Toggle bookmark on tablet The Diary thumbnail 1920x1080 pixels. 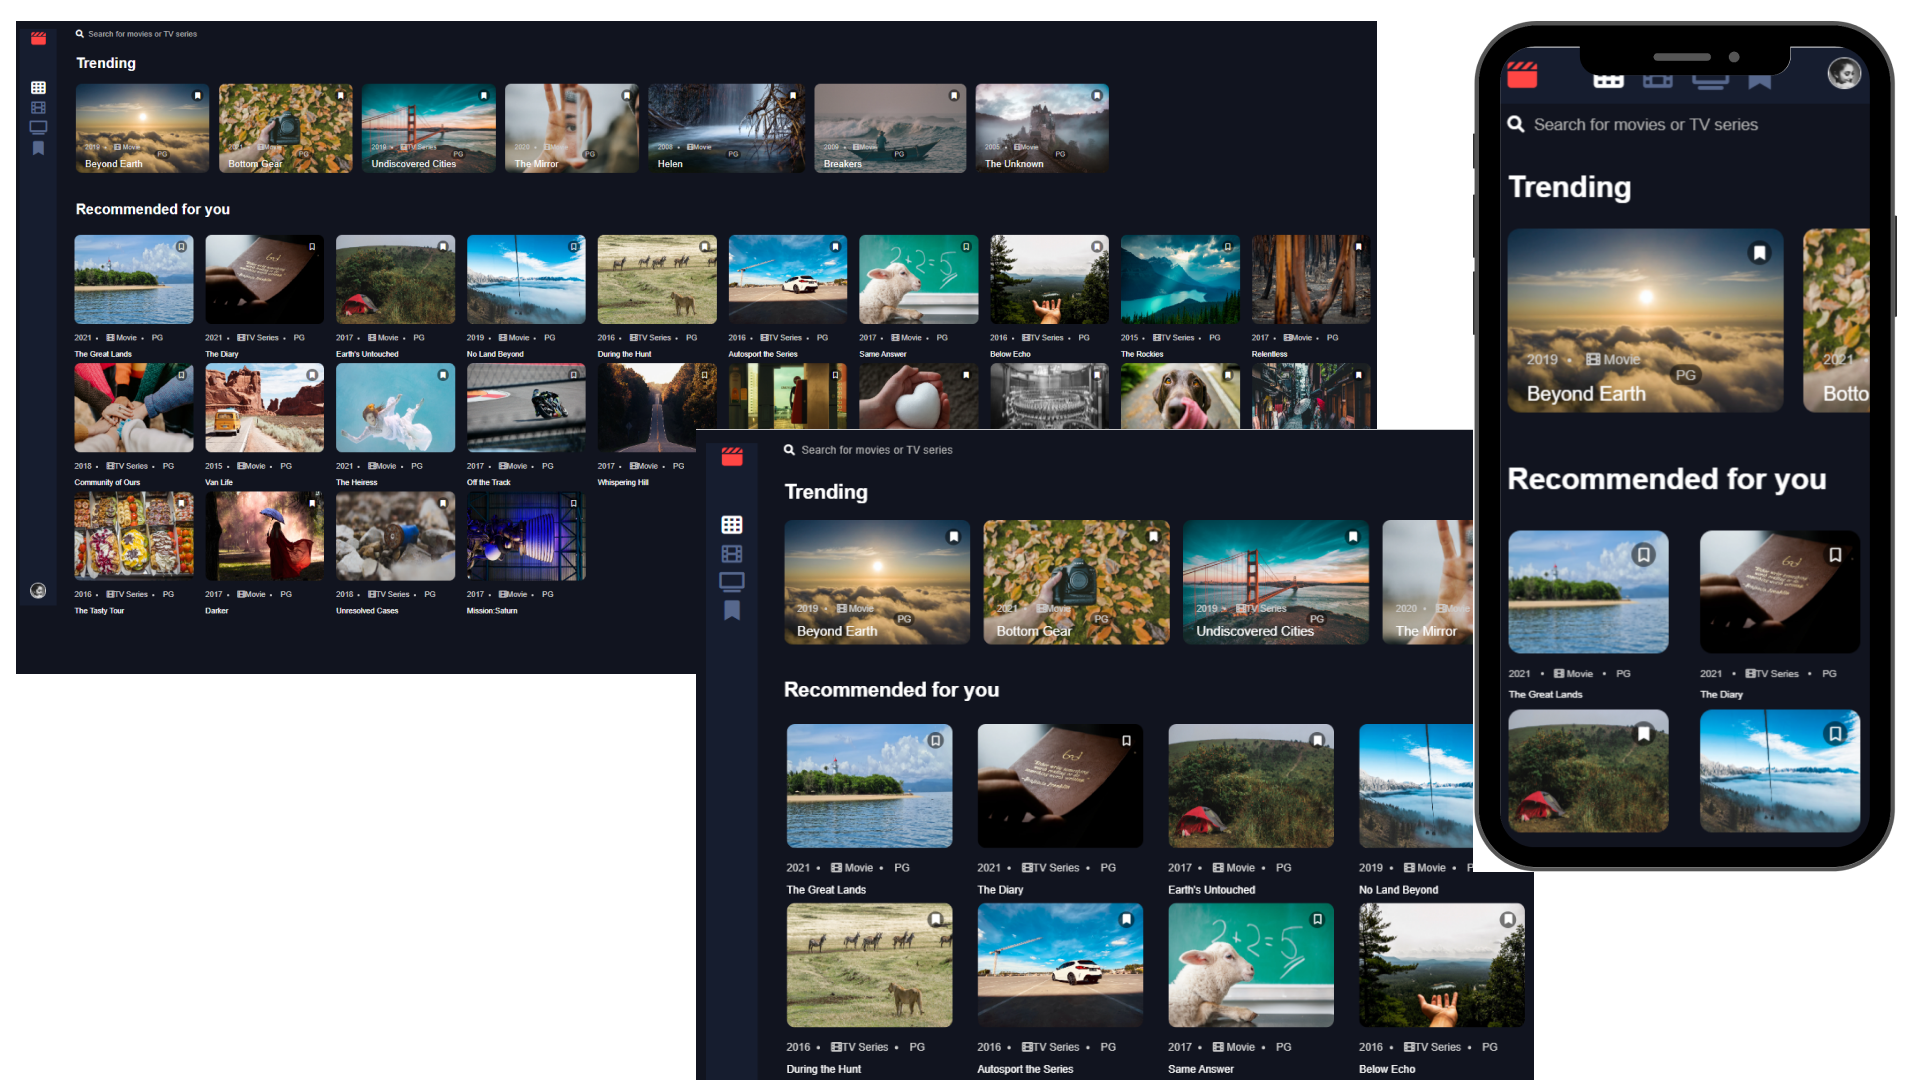1126,741
